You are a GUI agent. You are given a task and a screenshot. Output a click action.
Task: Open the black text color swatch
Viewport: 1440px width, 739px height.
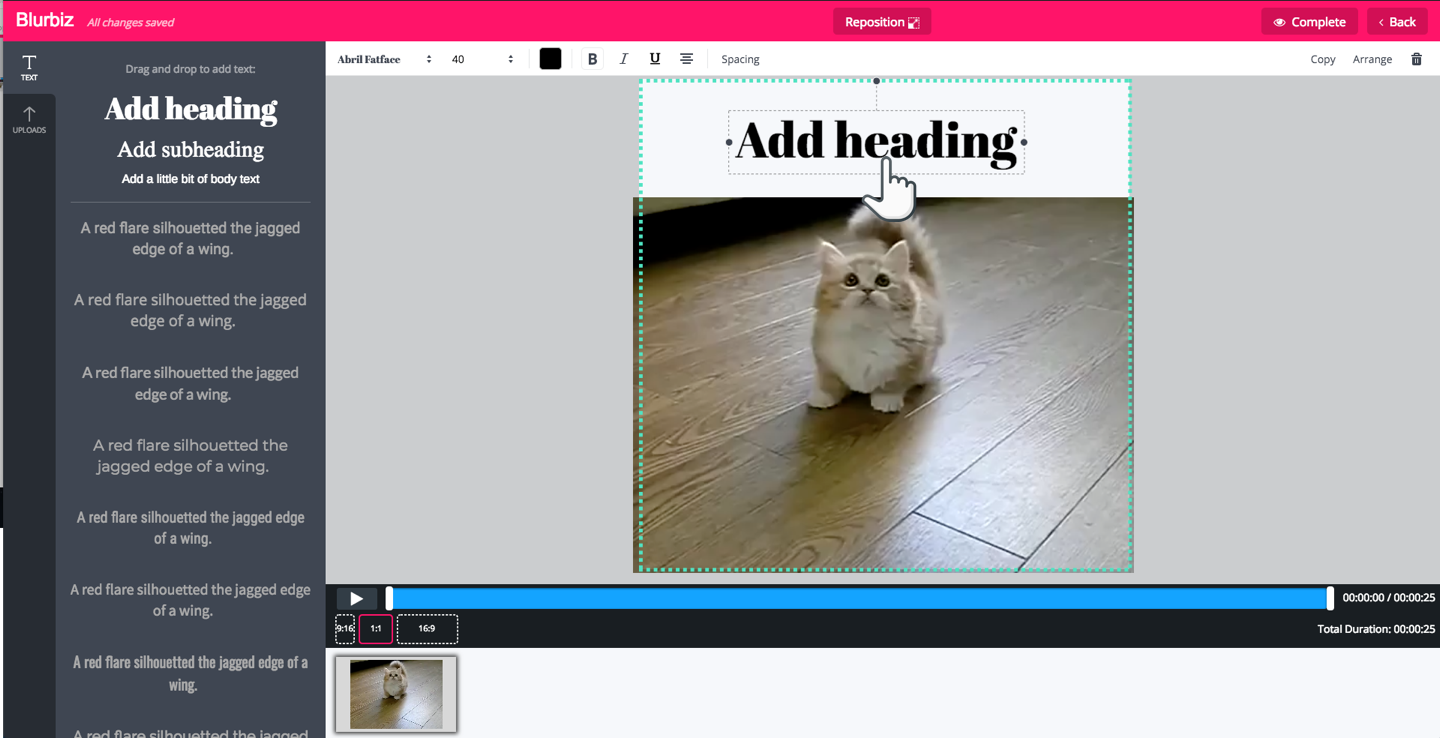click(550, 59)
